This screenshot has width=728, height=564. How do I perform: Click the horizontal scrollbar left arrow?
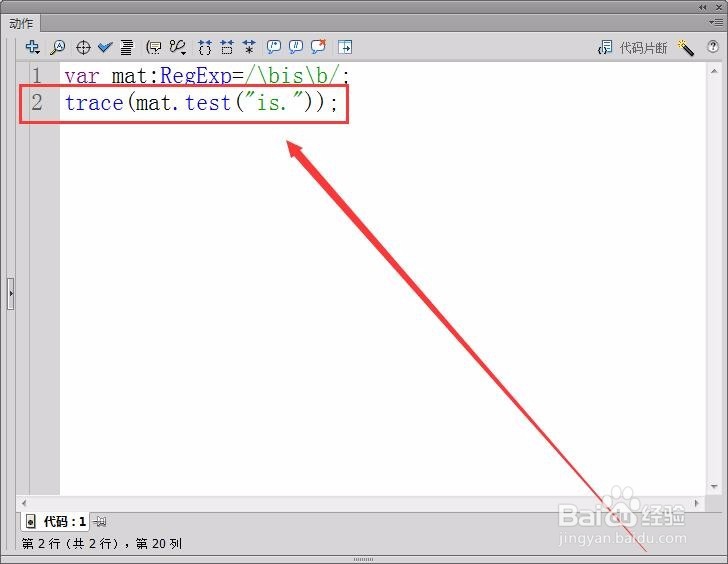[24, 503]
